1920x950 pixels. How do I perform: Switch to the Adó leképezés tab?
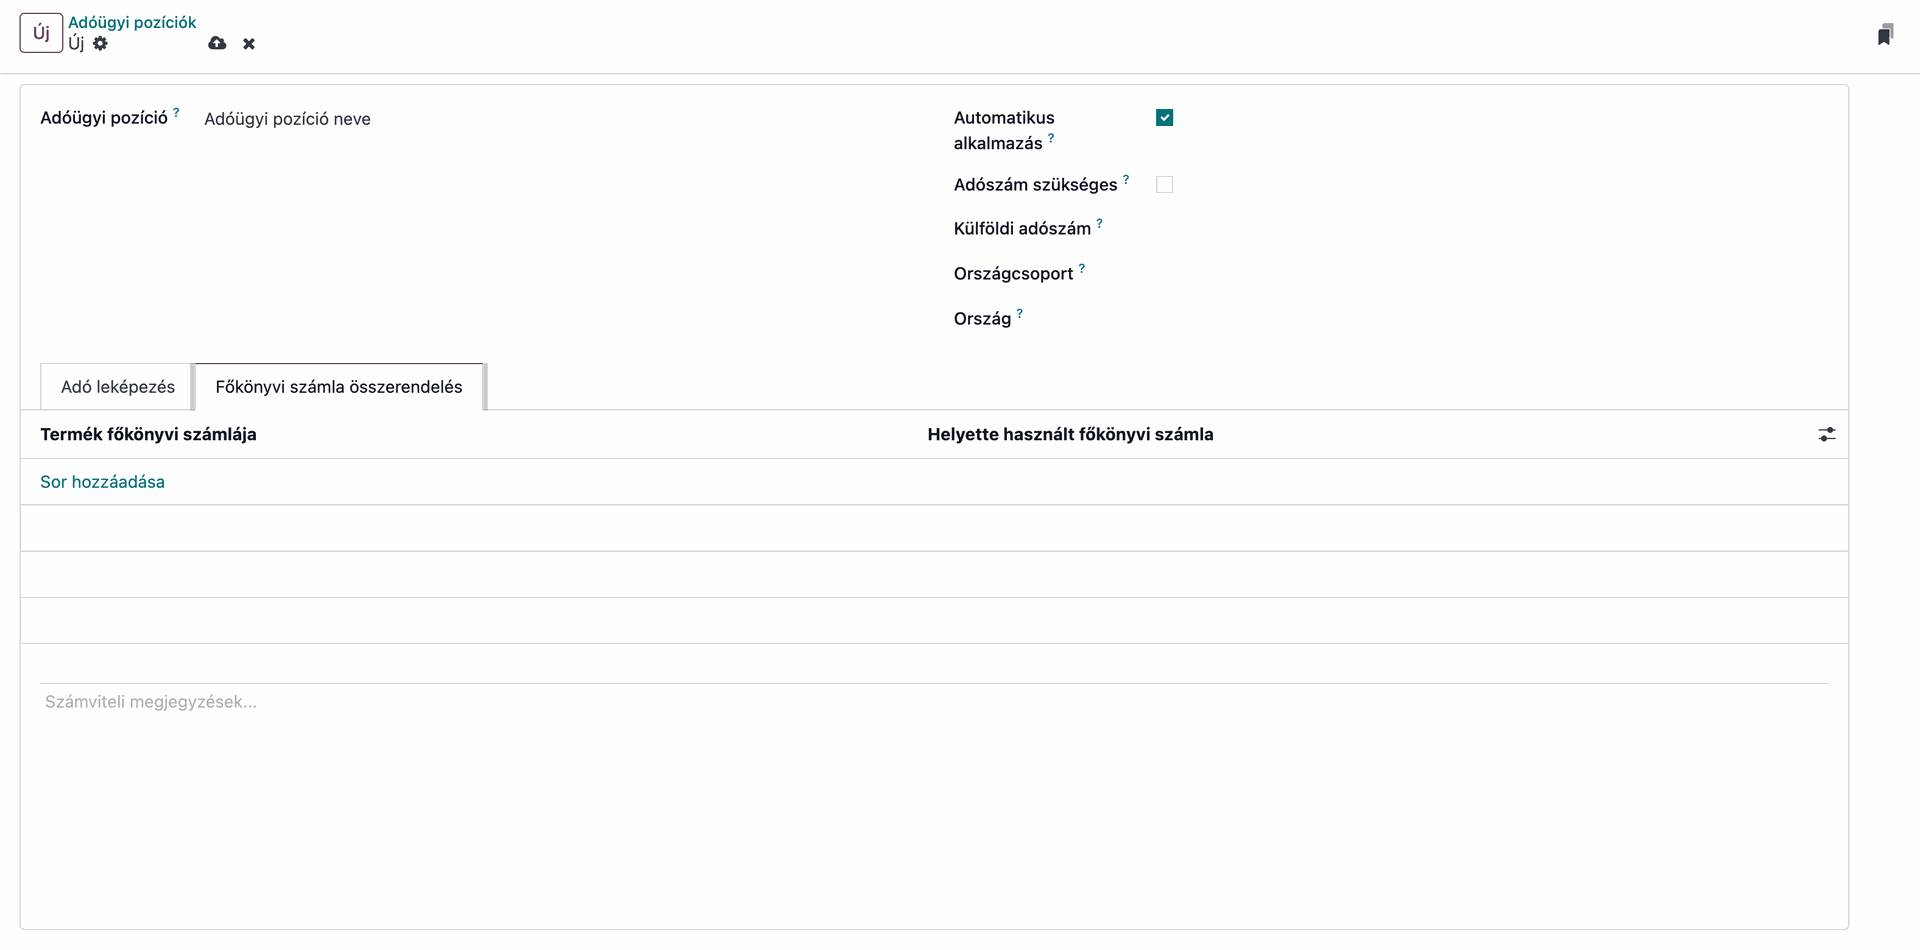click(x=117, y=387)
